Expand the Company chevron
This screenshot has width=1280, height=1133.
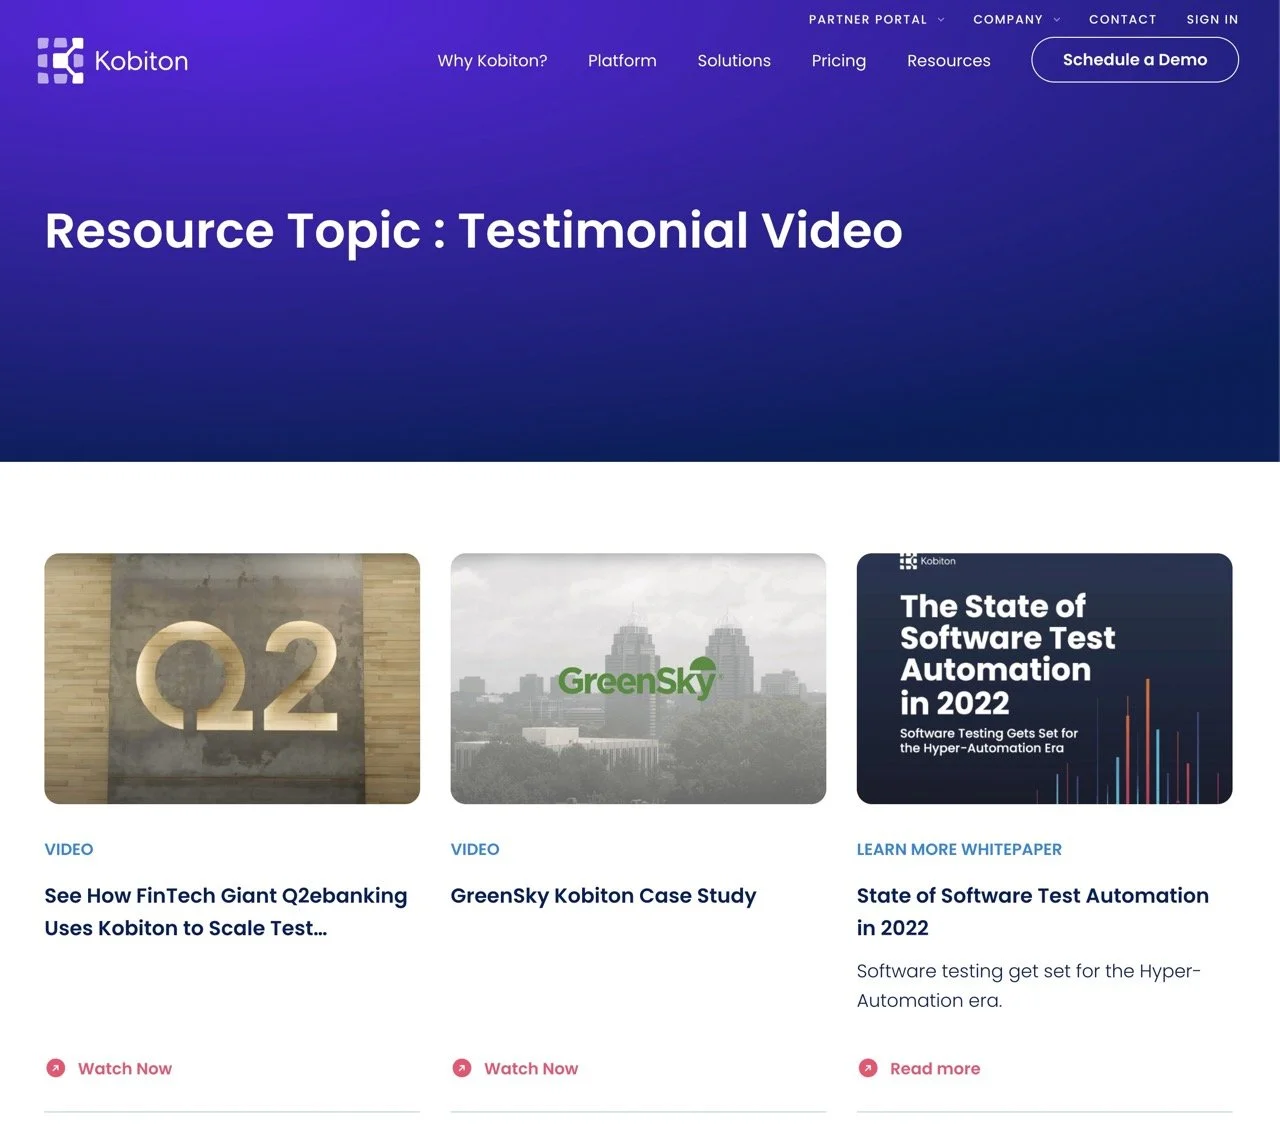point(1057,20)
